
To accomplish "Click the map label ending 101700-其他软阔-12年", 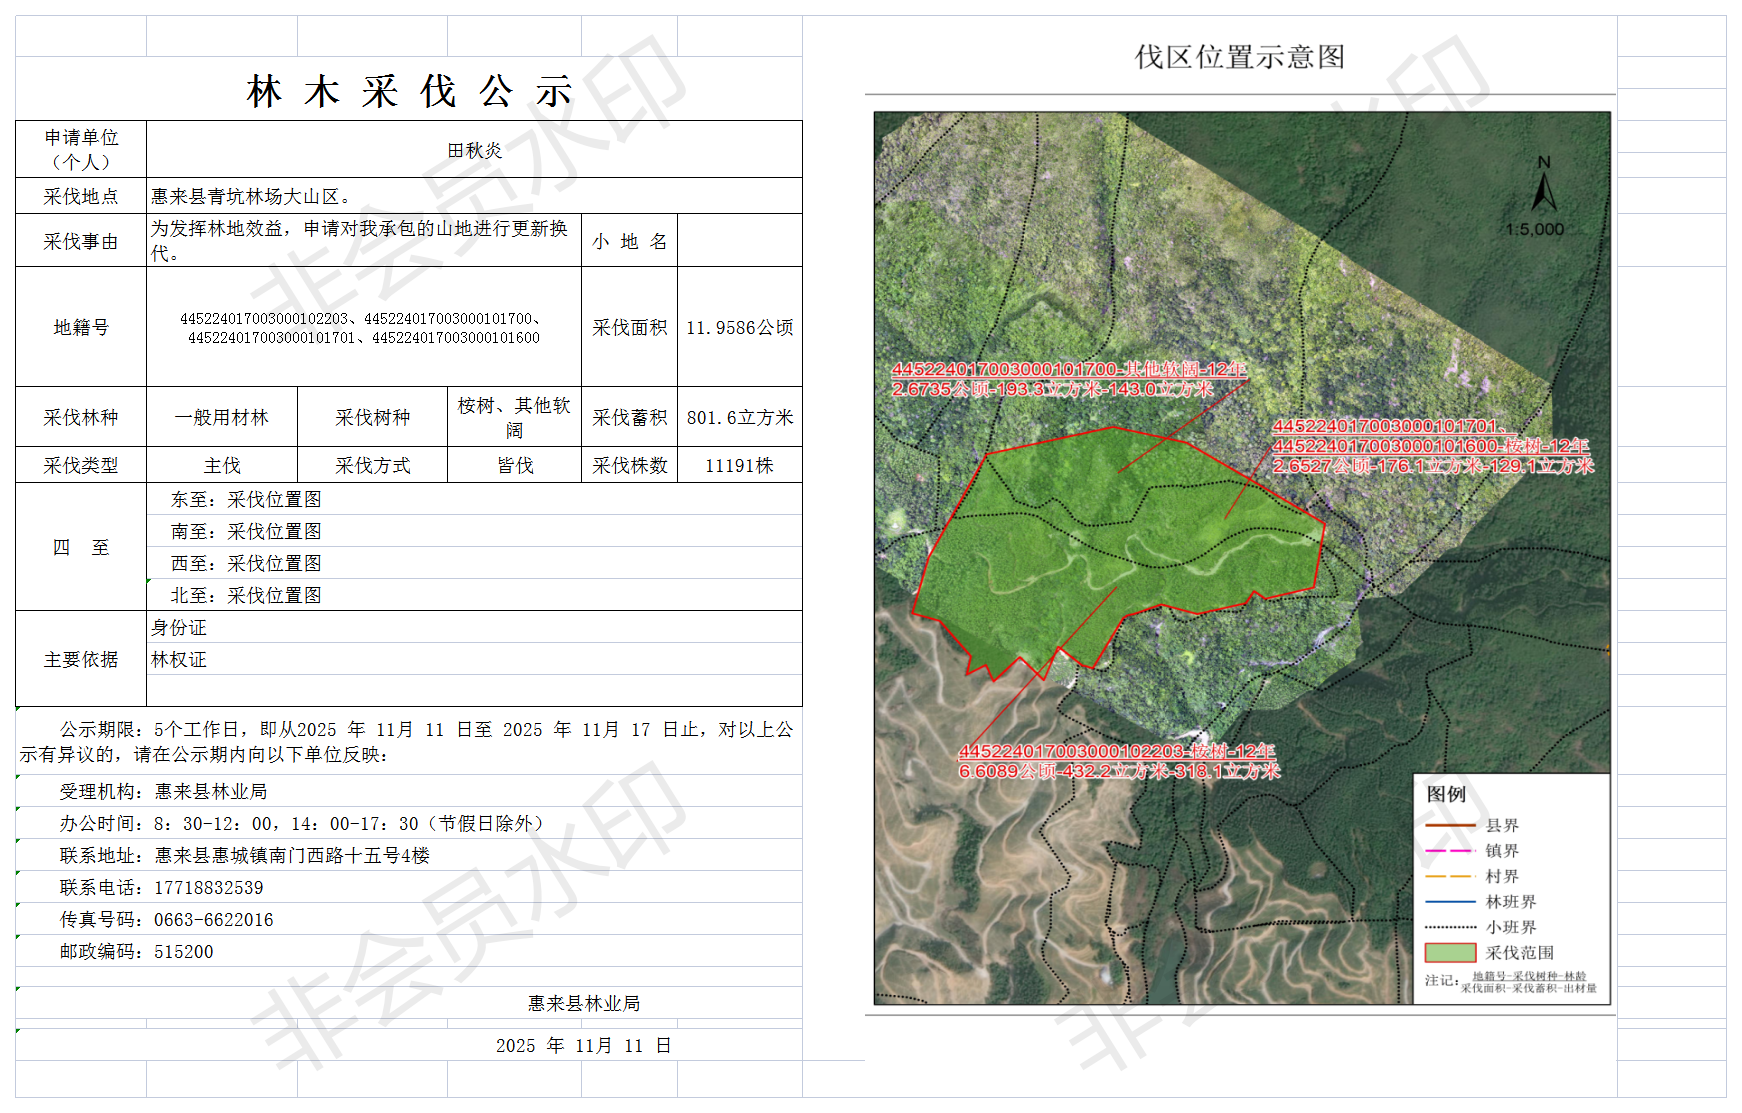I will pos(1069,370).
